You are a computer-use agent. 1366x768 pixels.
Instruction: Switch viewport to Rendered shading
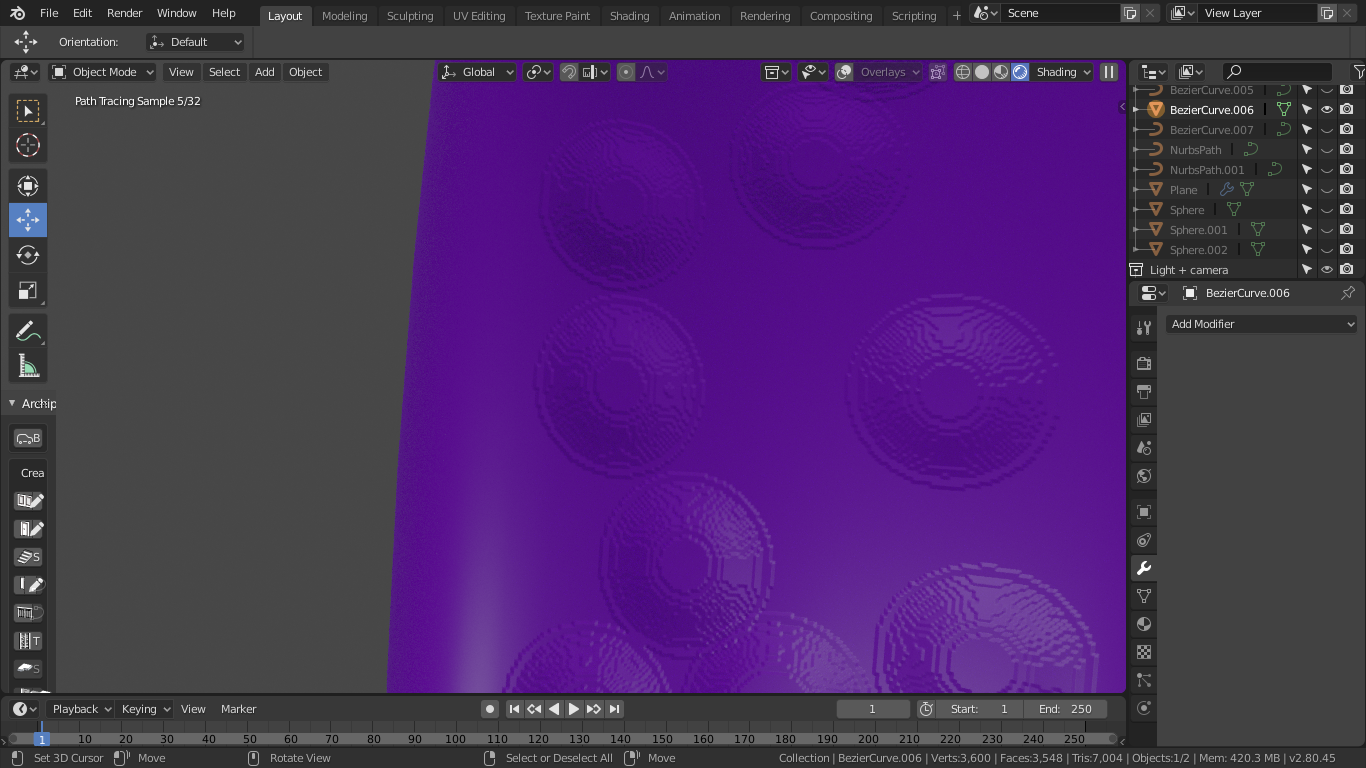pos(1020,72)
